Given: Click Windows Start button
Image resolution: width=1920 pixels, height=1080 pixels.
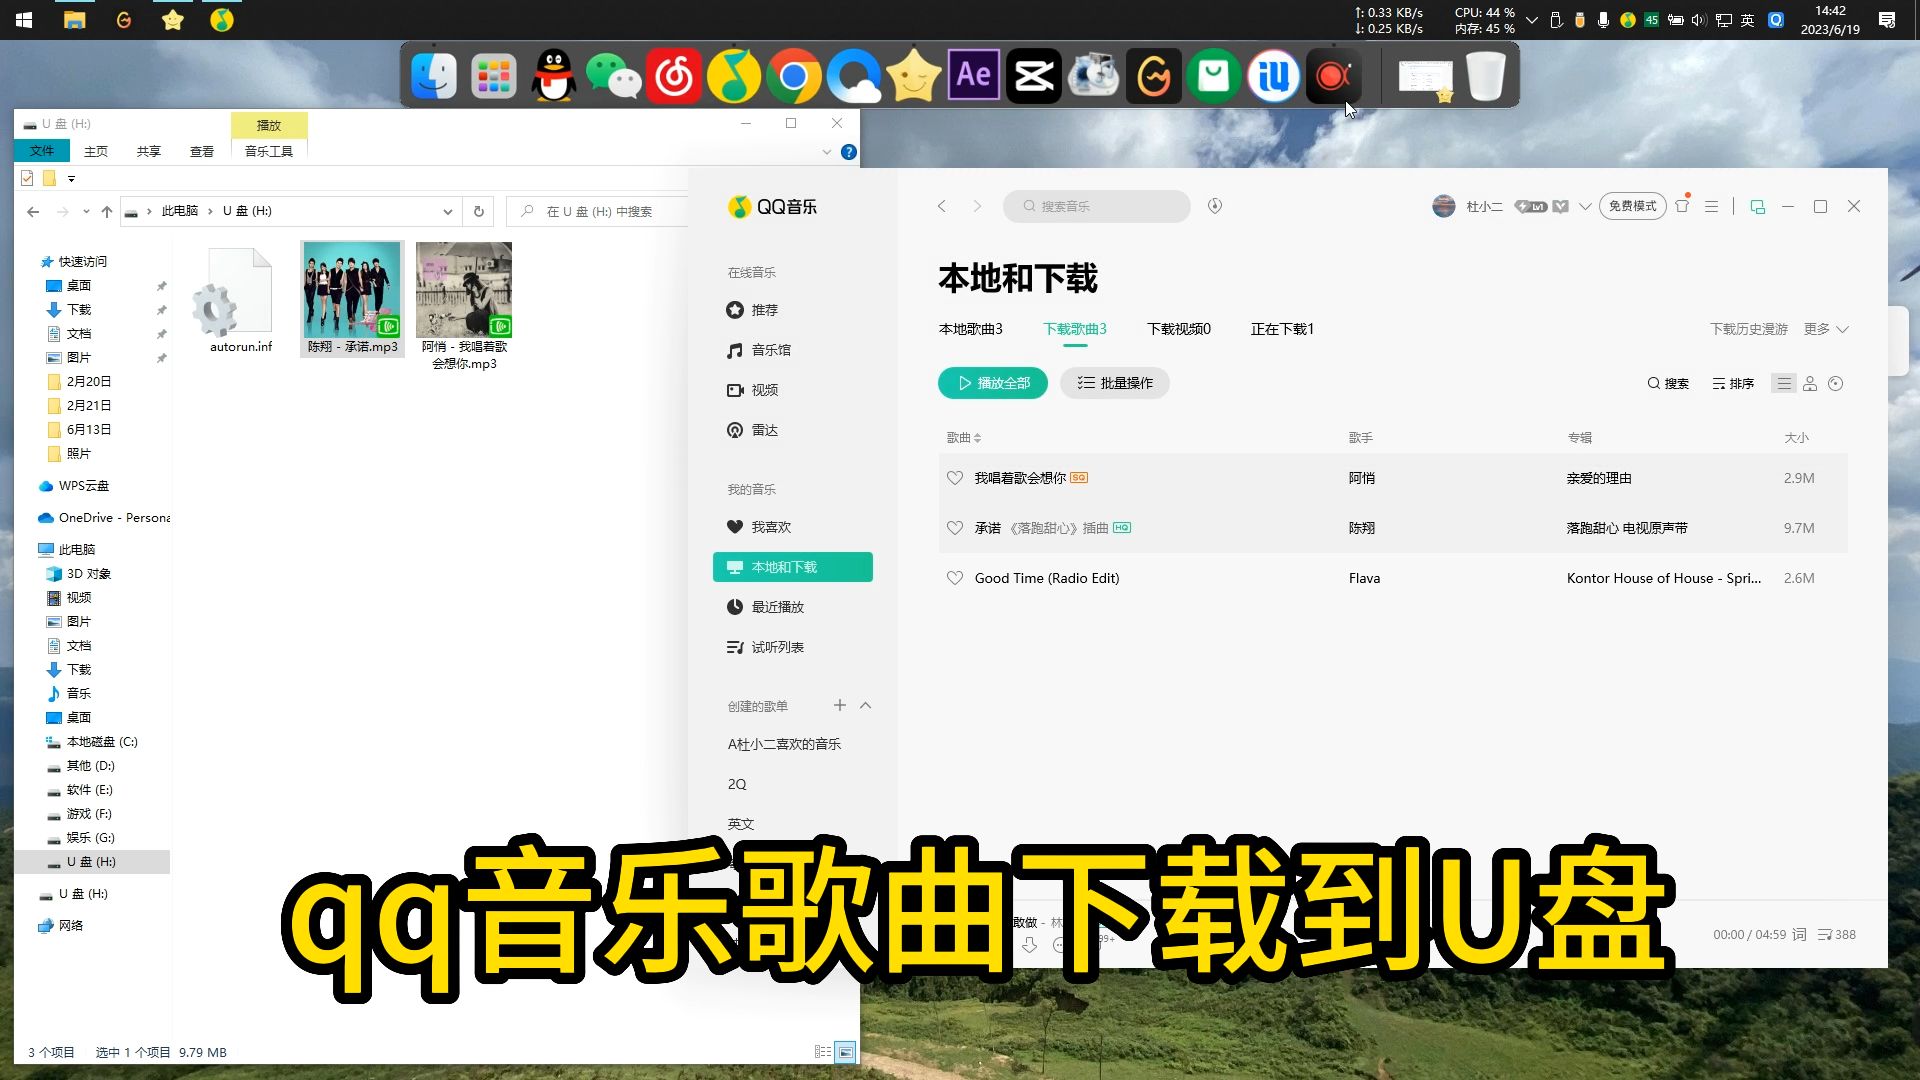Looking at the screenshot, I should click(24, 19).
